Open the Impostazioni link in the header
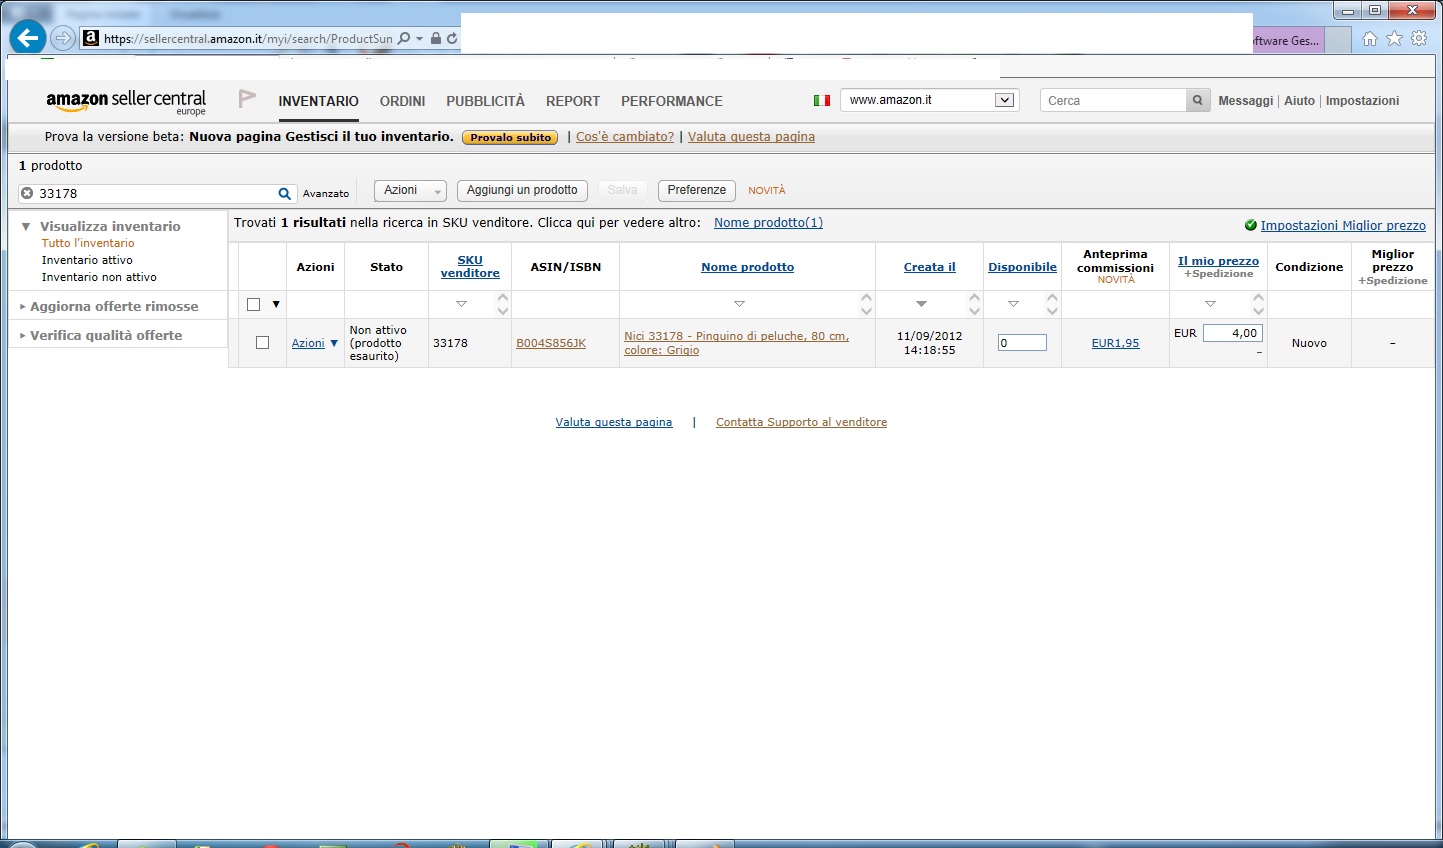1443x848 pixels. 1362,101
